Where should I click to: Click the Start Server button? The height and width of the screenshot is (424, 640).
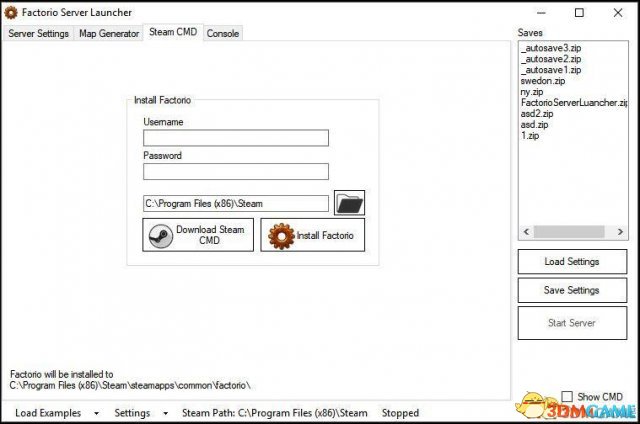572,323
